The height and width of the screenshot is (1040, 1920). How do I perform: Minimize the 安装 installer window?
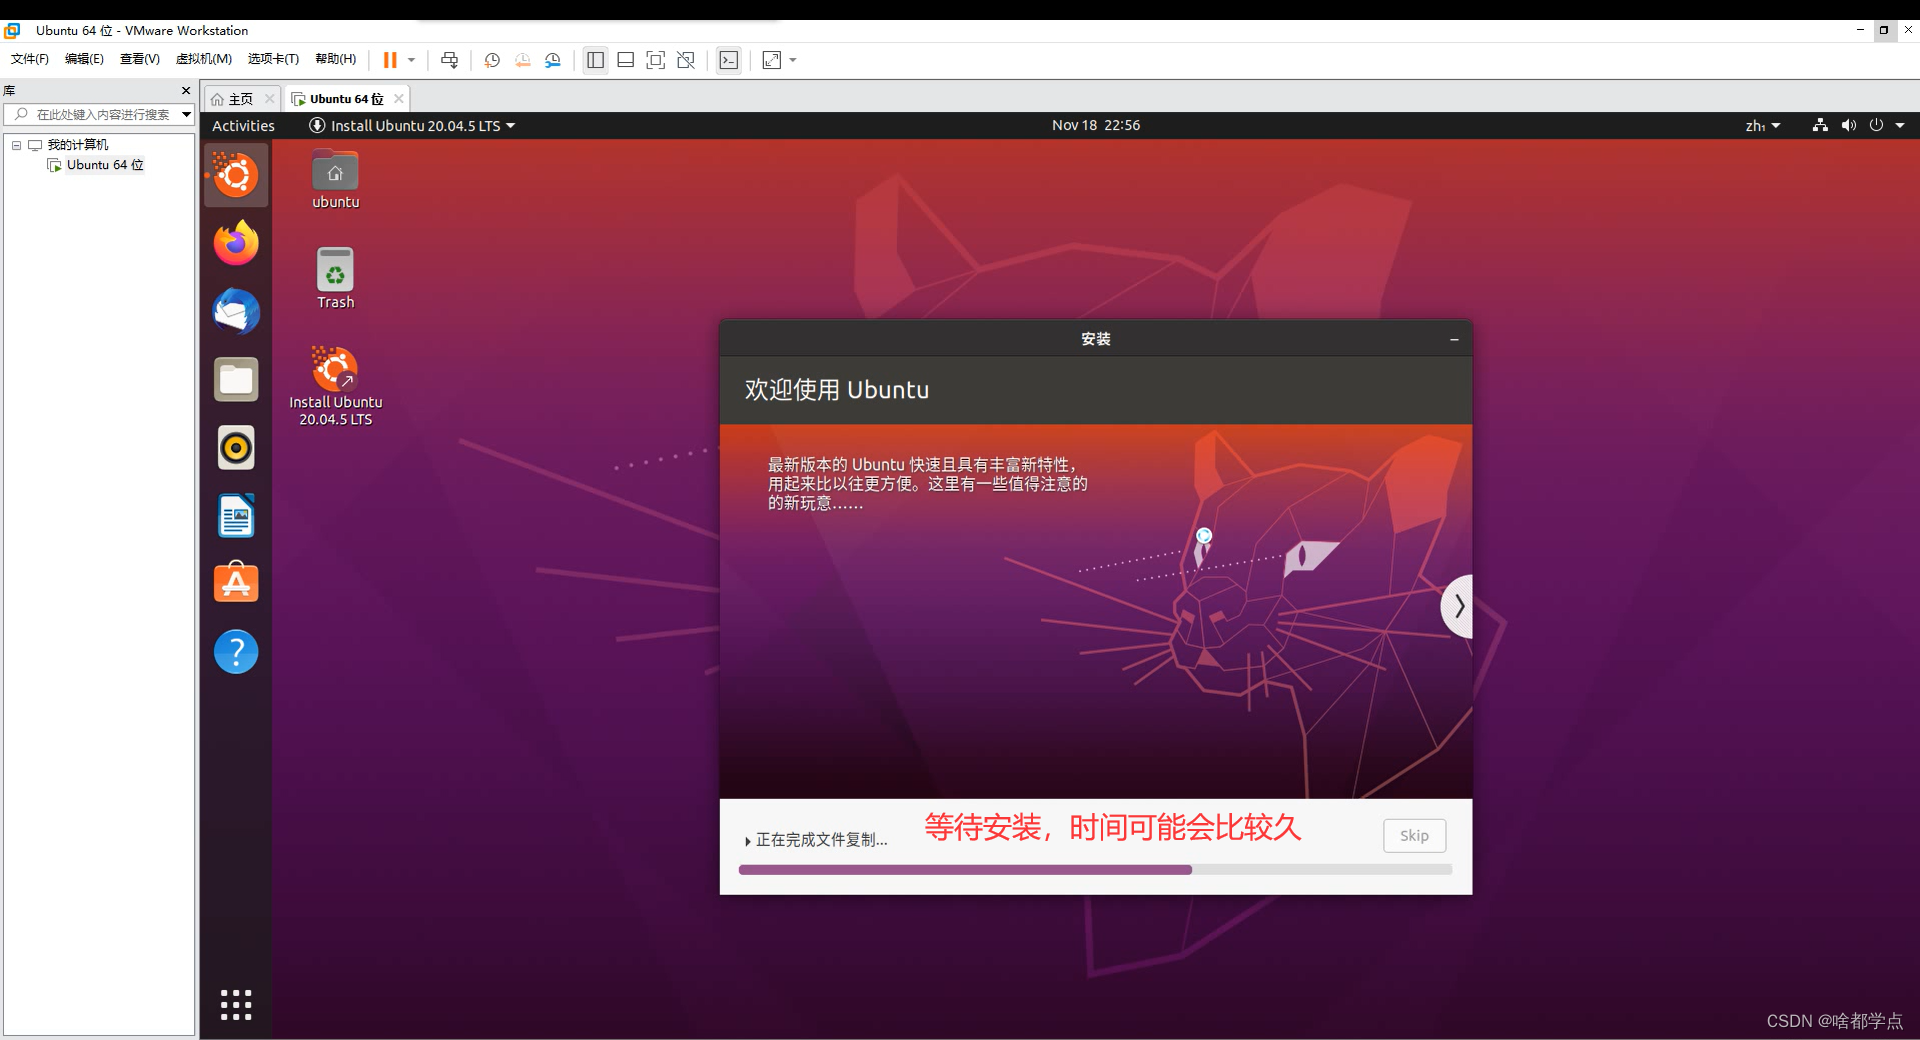(x=1454, y=339)
